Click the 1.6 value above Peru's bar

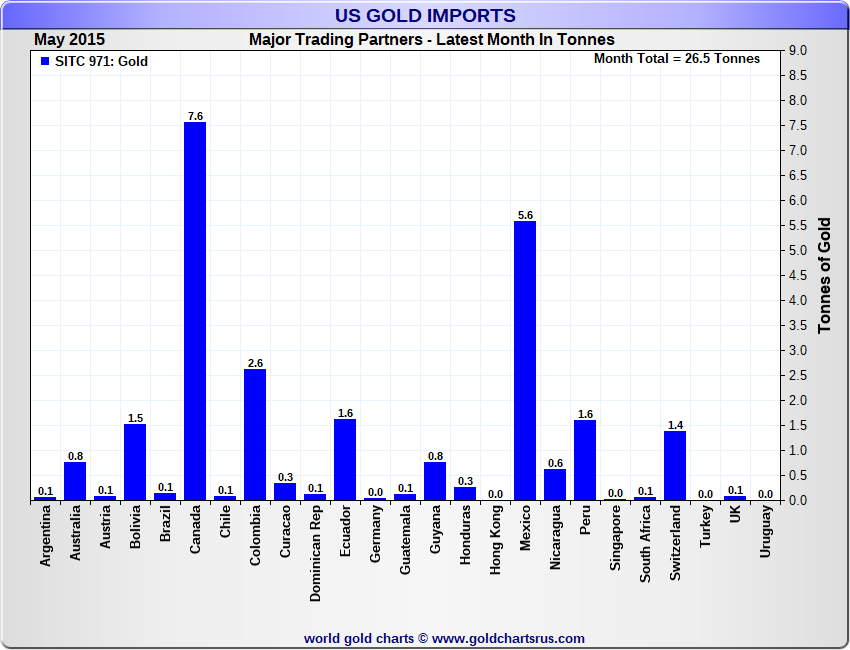[585, 414]
